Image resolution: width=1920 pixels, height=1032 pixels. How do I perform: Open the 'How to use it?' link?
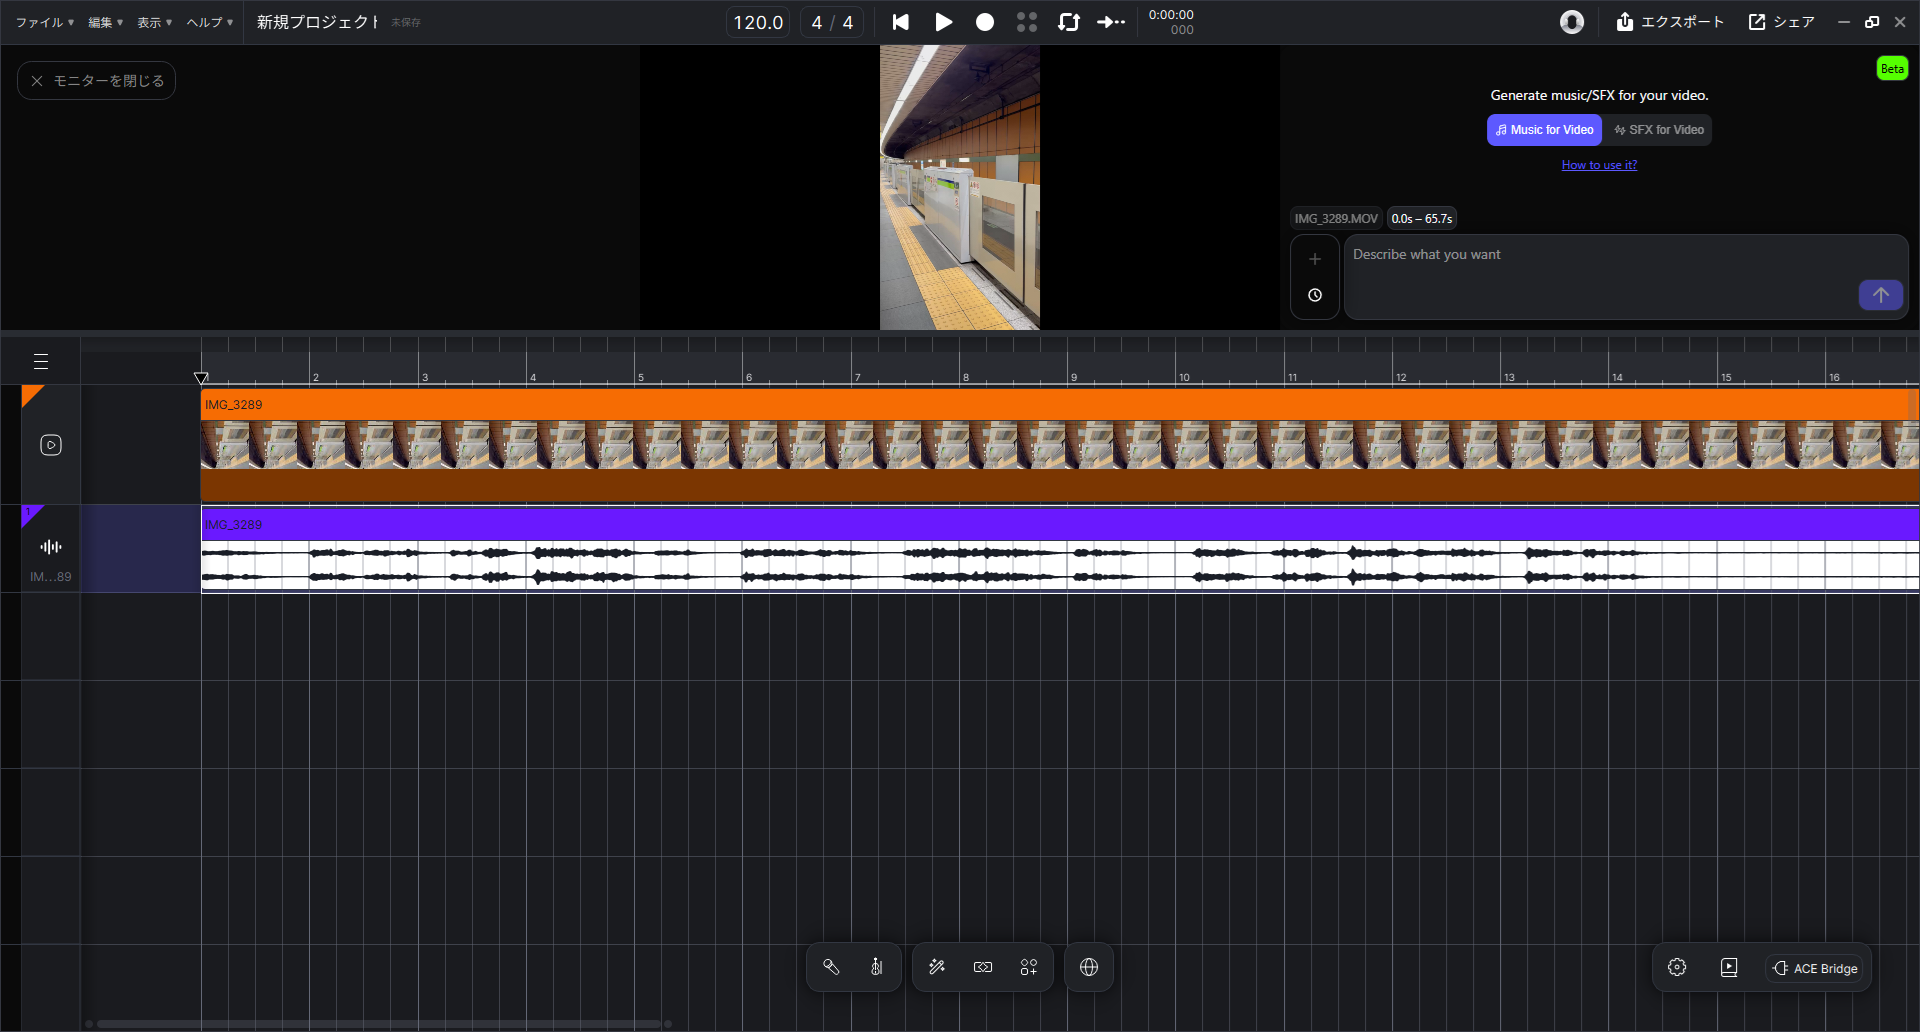(1599, 165)
